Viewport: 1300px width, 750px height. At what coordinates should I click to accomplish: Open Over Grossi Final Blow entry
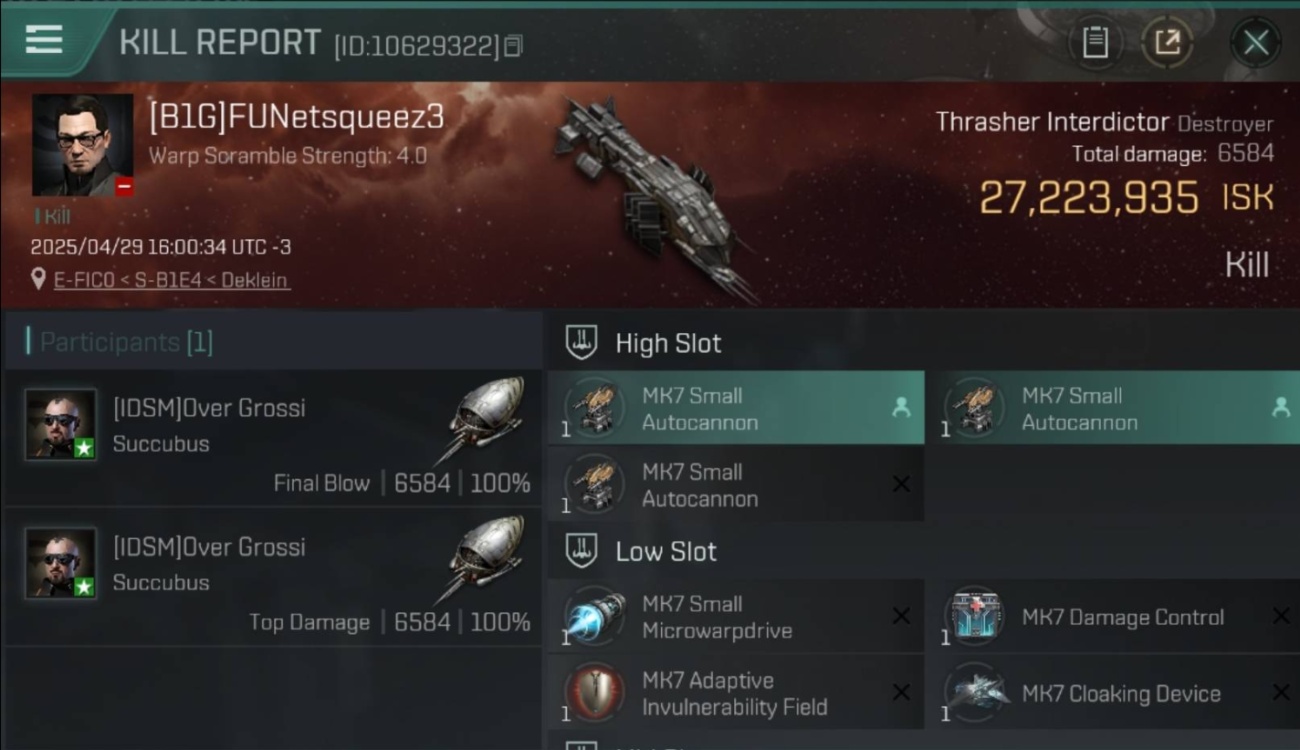click(273, 438)
